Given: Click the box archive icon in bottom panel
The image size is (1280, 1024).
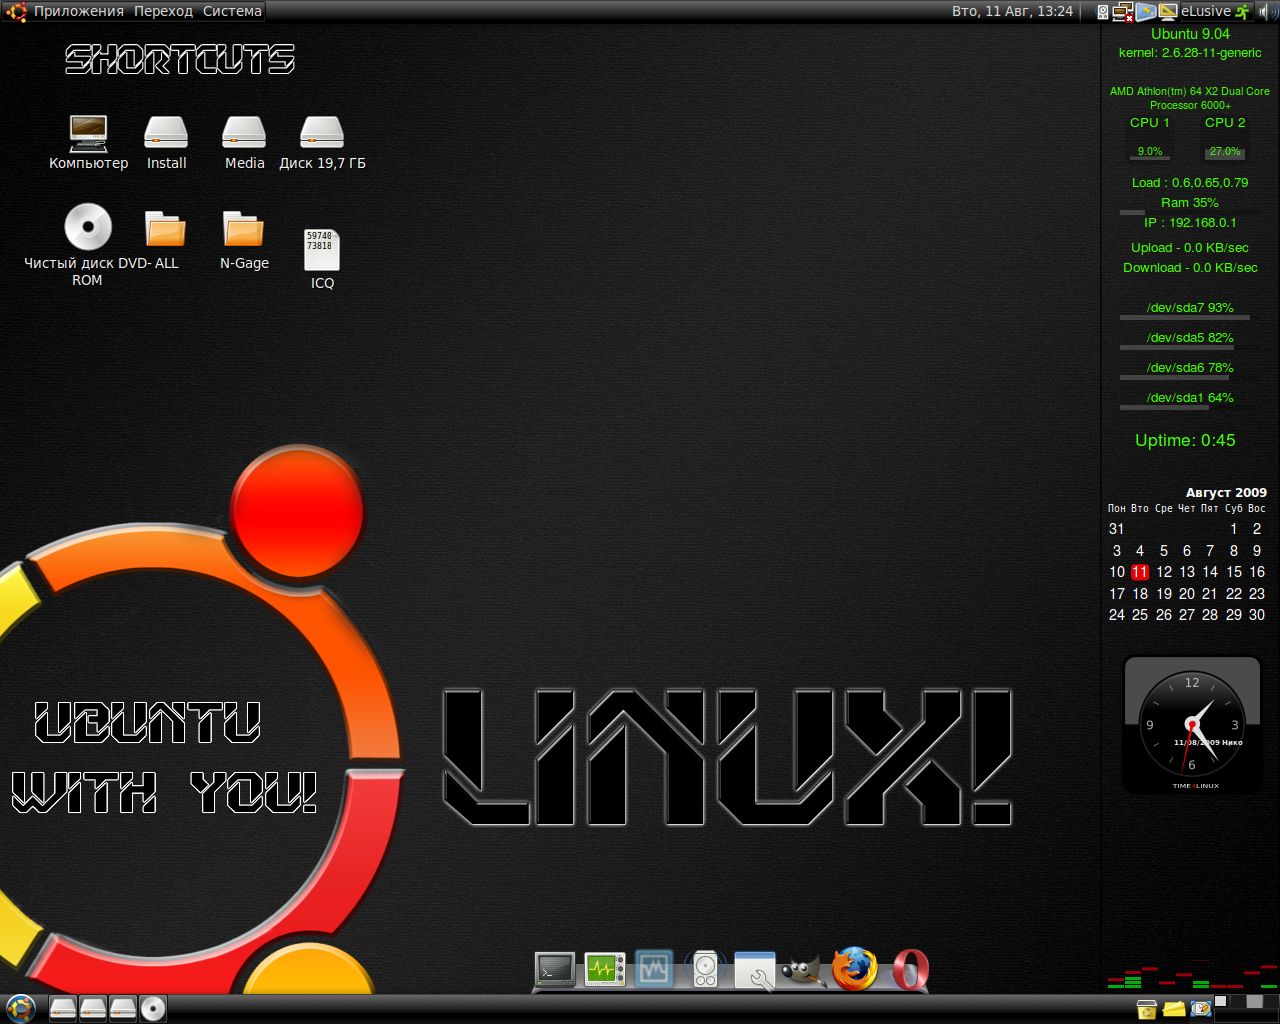Looking at the screenshot, I should (x=1147, y=1010).
